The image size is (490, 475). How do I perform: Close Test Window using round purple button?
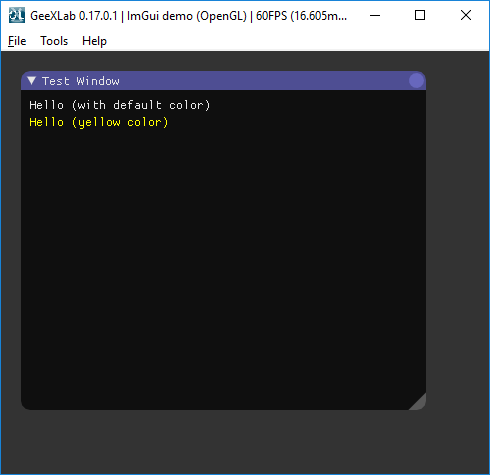(416, 81)
